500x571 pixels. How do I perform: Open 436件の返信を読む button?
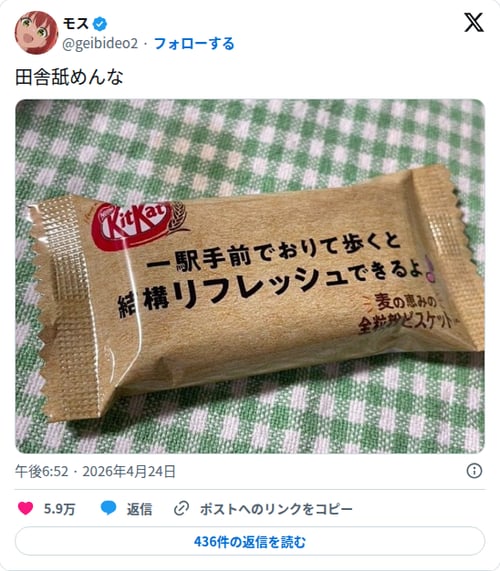(x=250, y=542)
